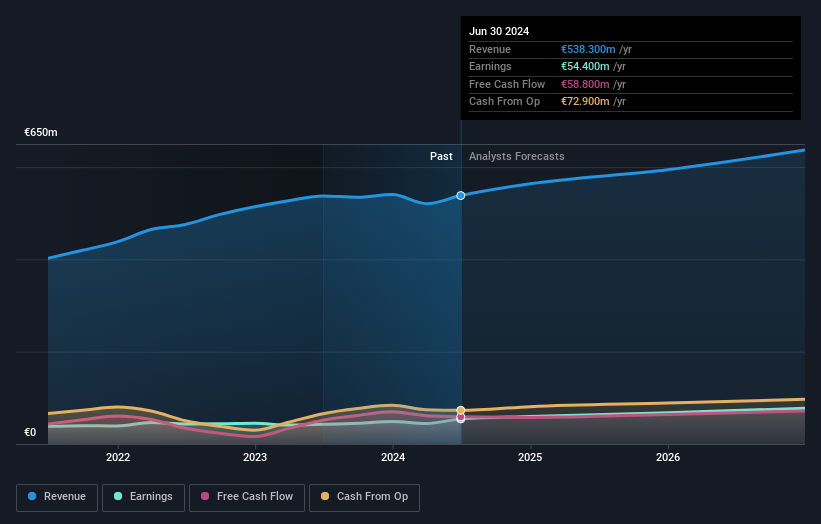Click the blue Revenue legend dot
Screen dimensions: 821x524
pos(32,496)
